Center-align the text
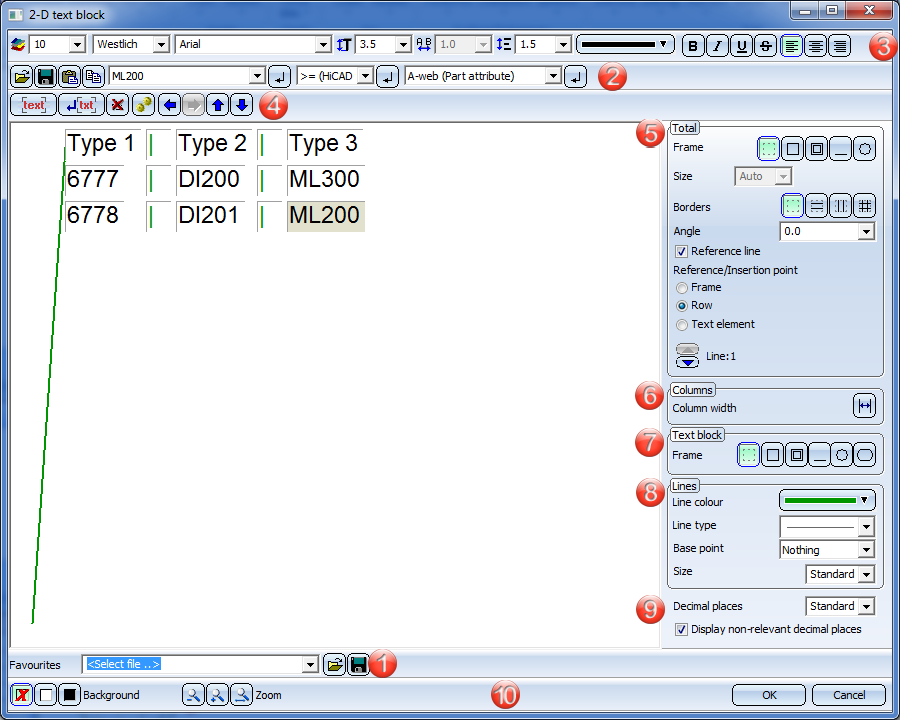The width and height of the screenshot is (900, 720). (815, 45)
